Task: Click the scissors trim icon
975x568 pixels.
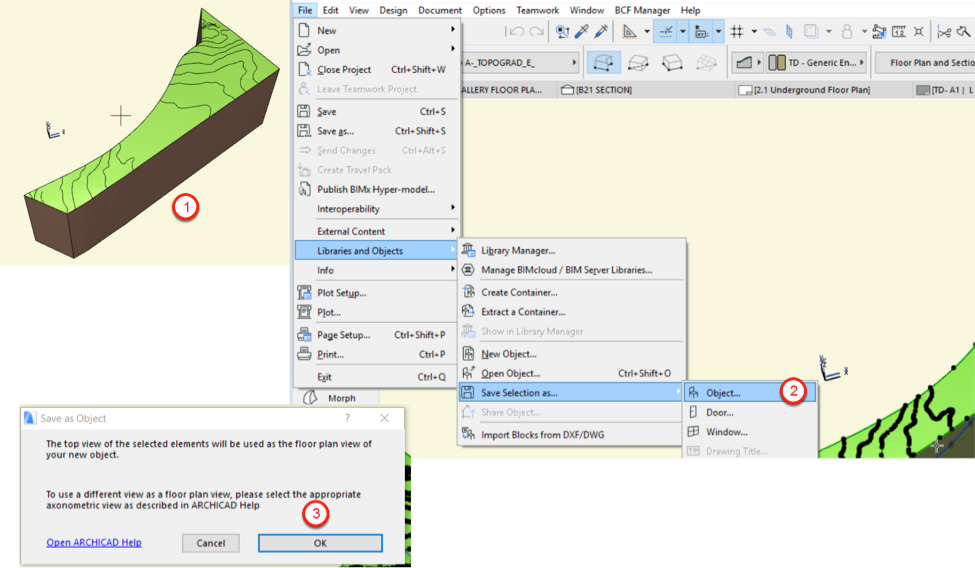Action: [944, 31]
